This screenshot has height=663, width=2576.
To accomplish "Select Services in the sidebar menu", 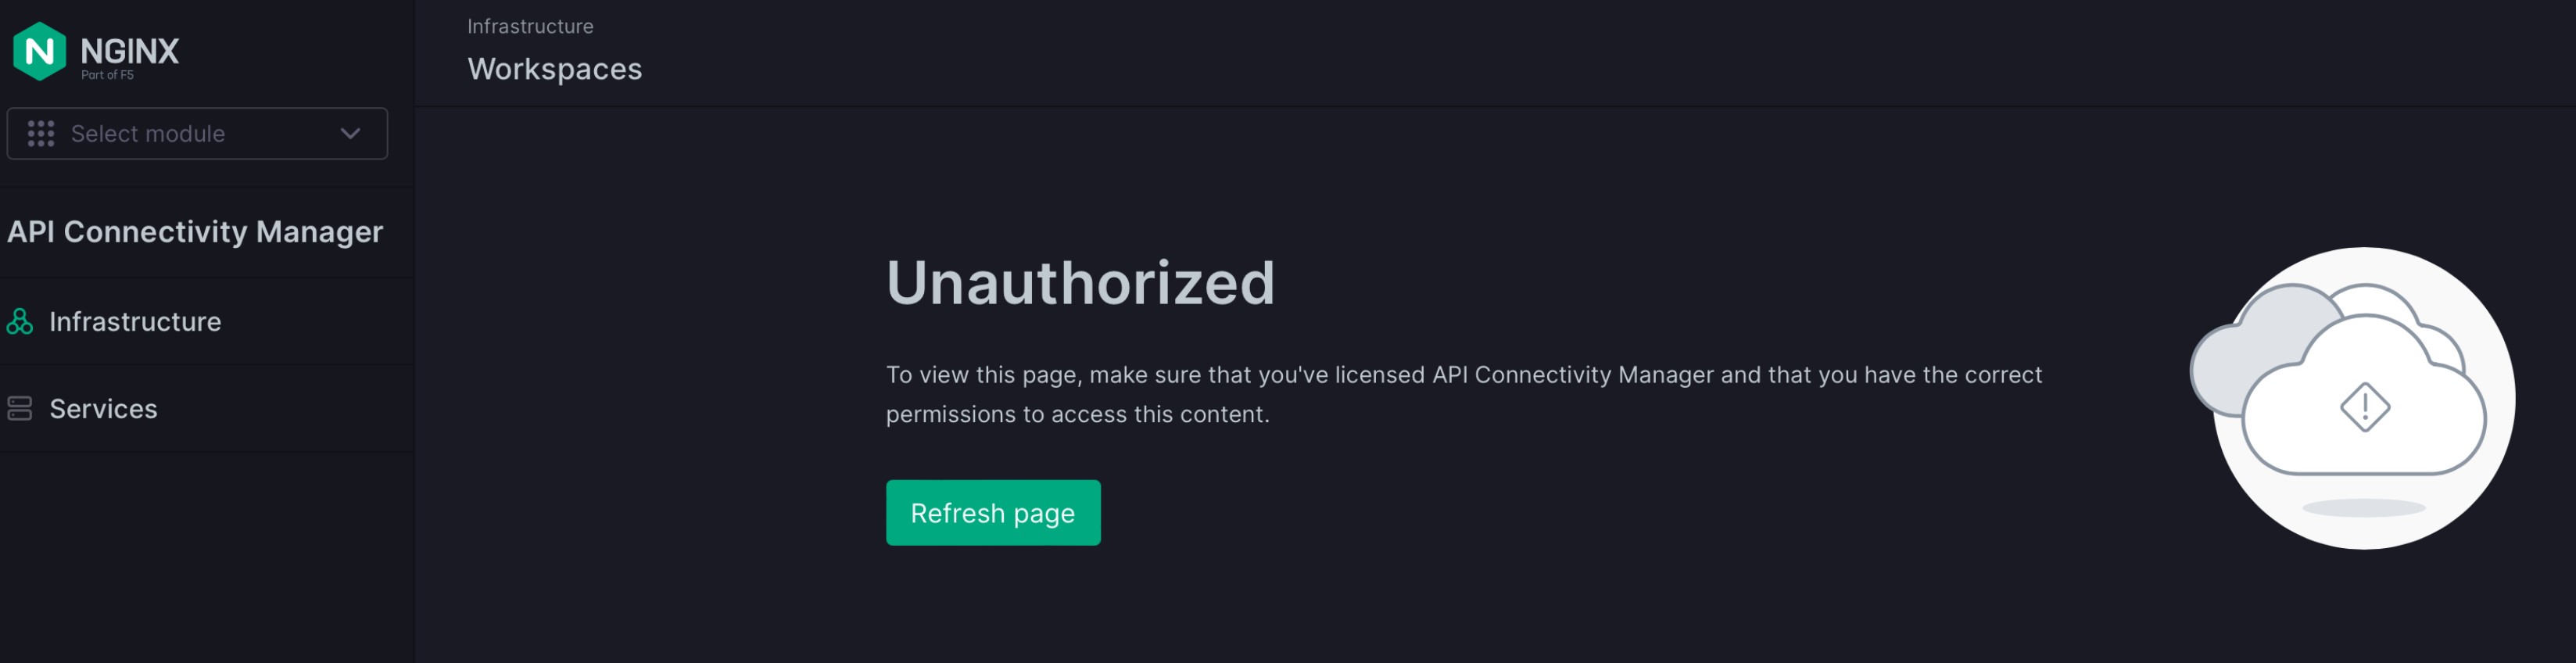I will point(104,408).
